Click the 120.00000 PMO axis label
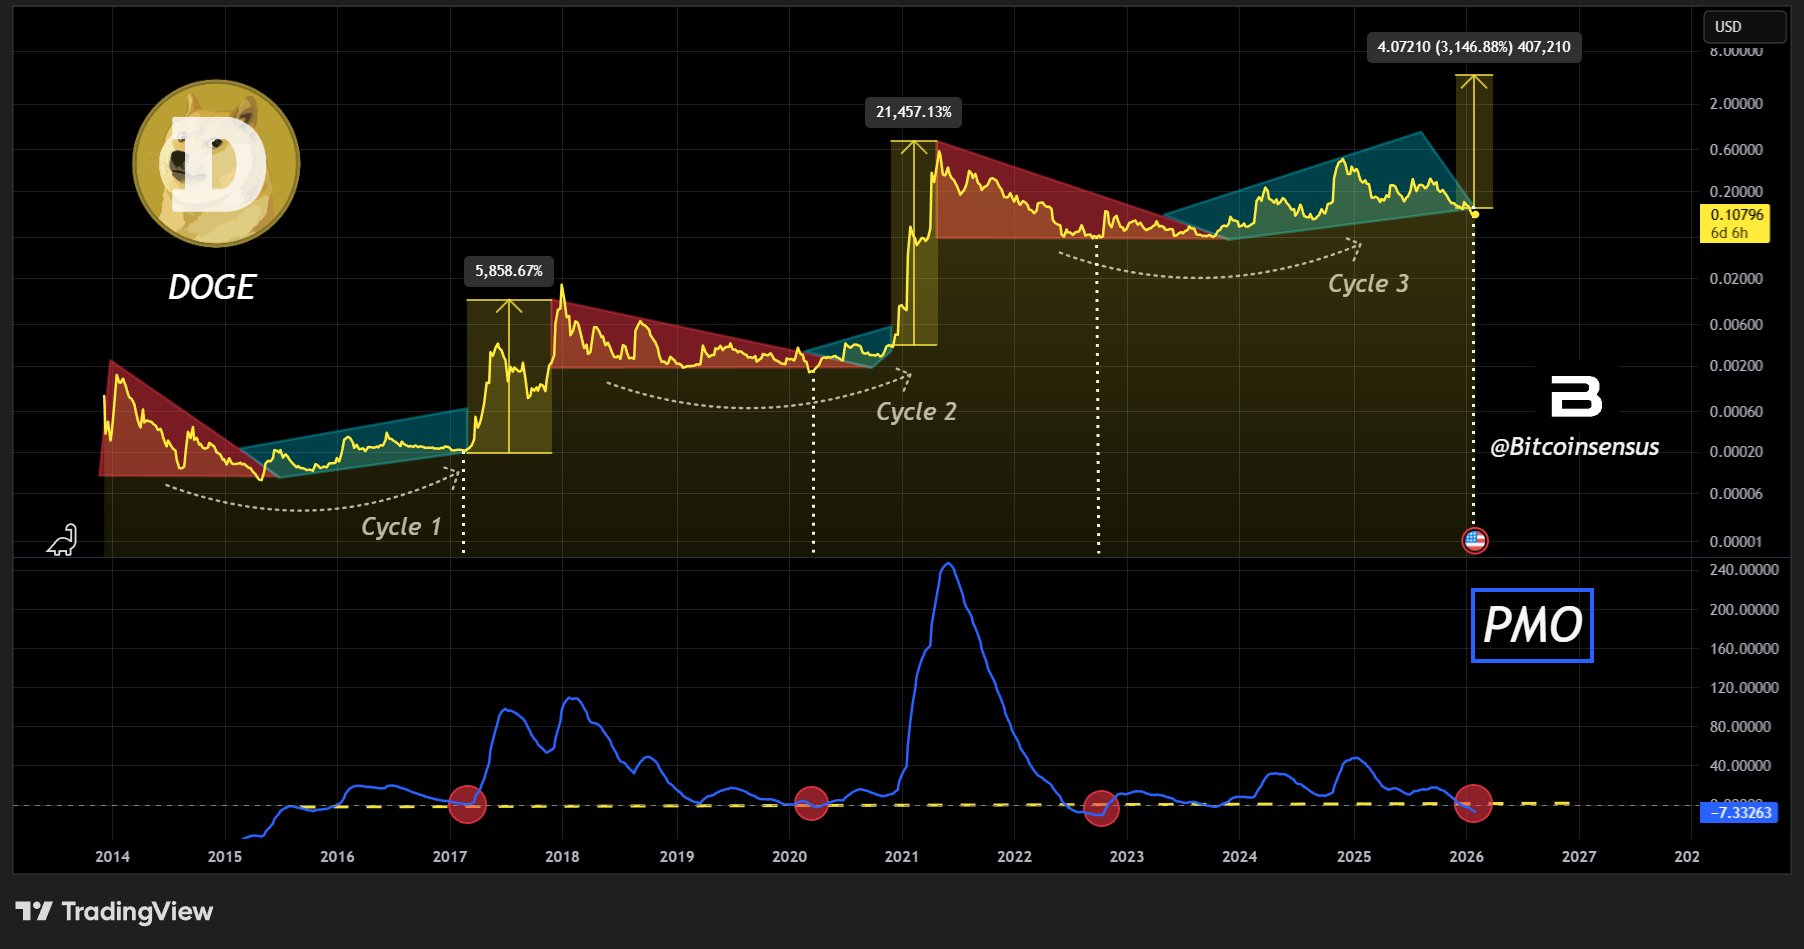Image resolution: width=1804 pixels, height=949 pixels. click(1744, 688)
